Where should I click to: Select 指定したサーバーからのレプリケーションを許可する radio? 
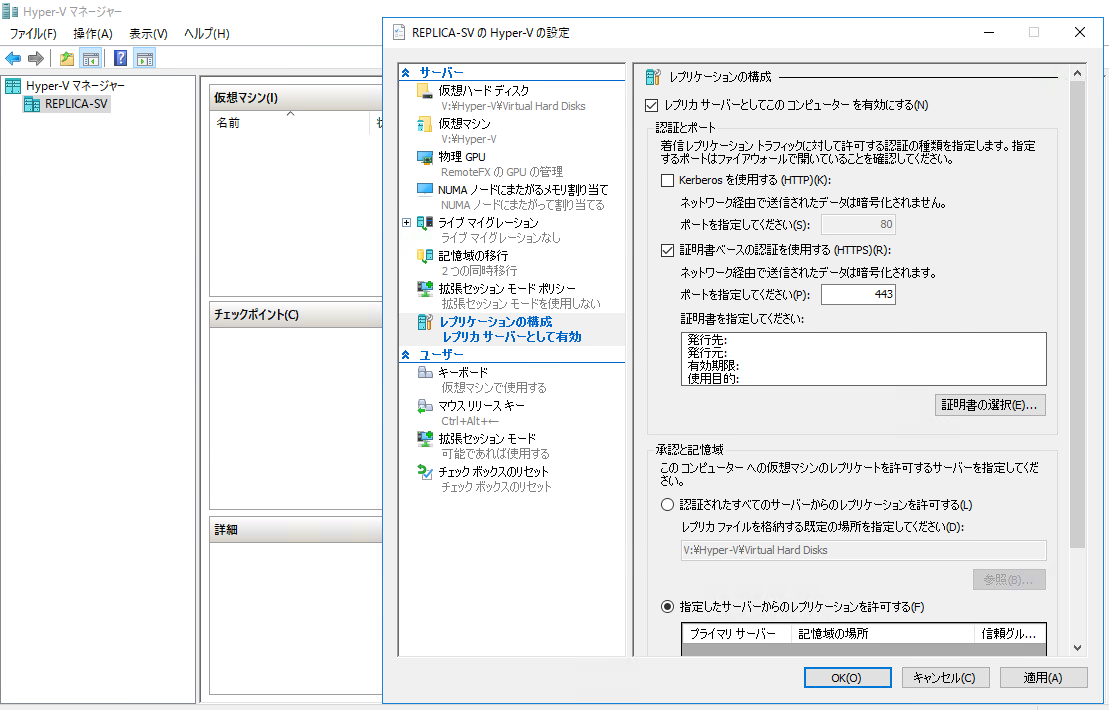667,607
